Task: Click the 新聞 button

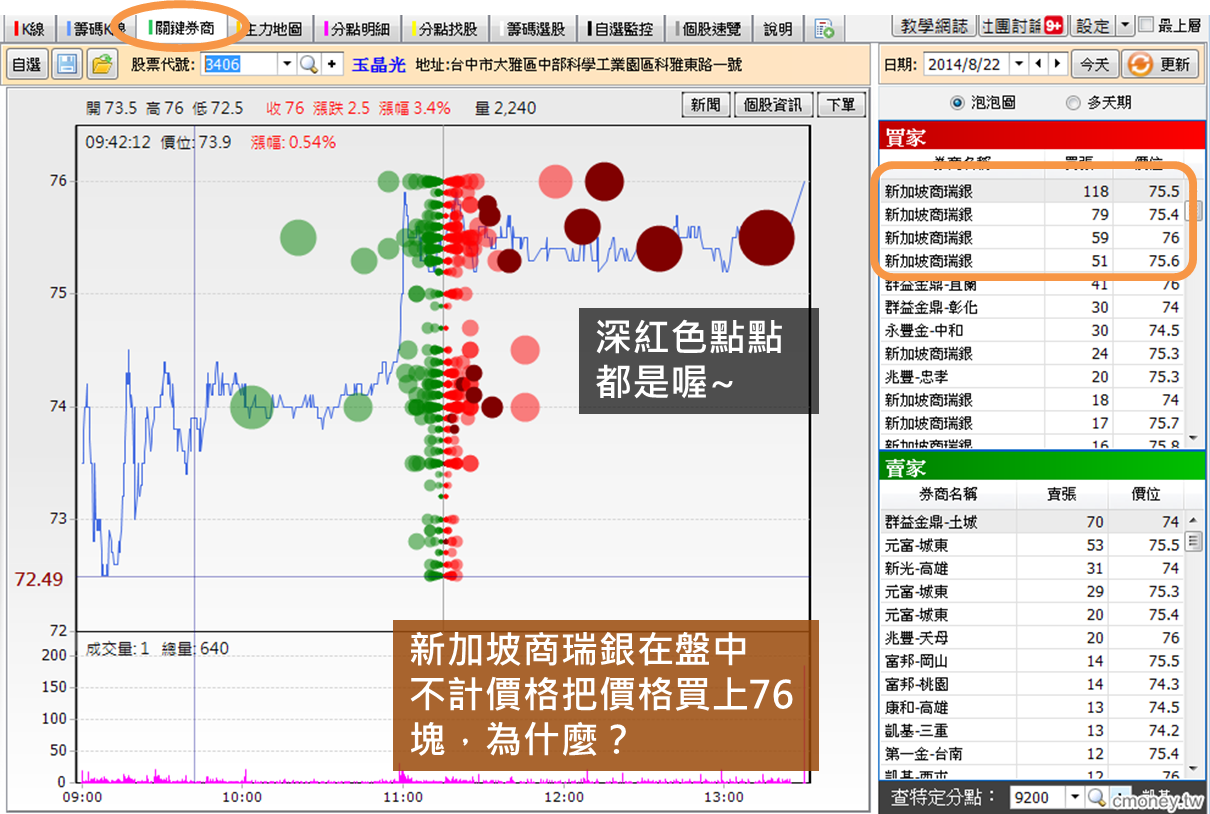Action: (705, 105)
